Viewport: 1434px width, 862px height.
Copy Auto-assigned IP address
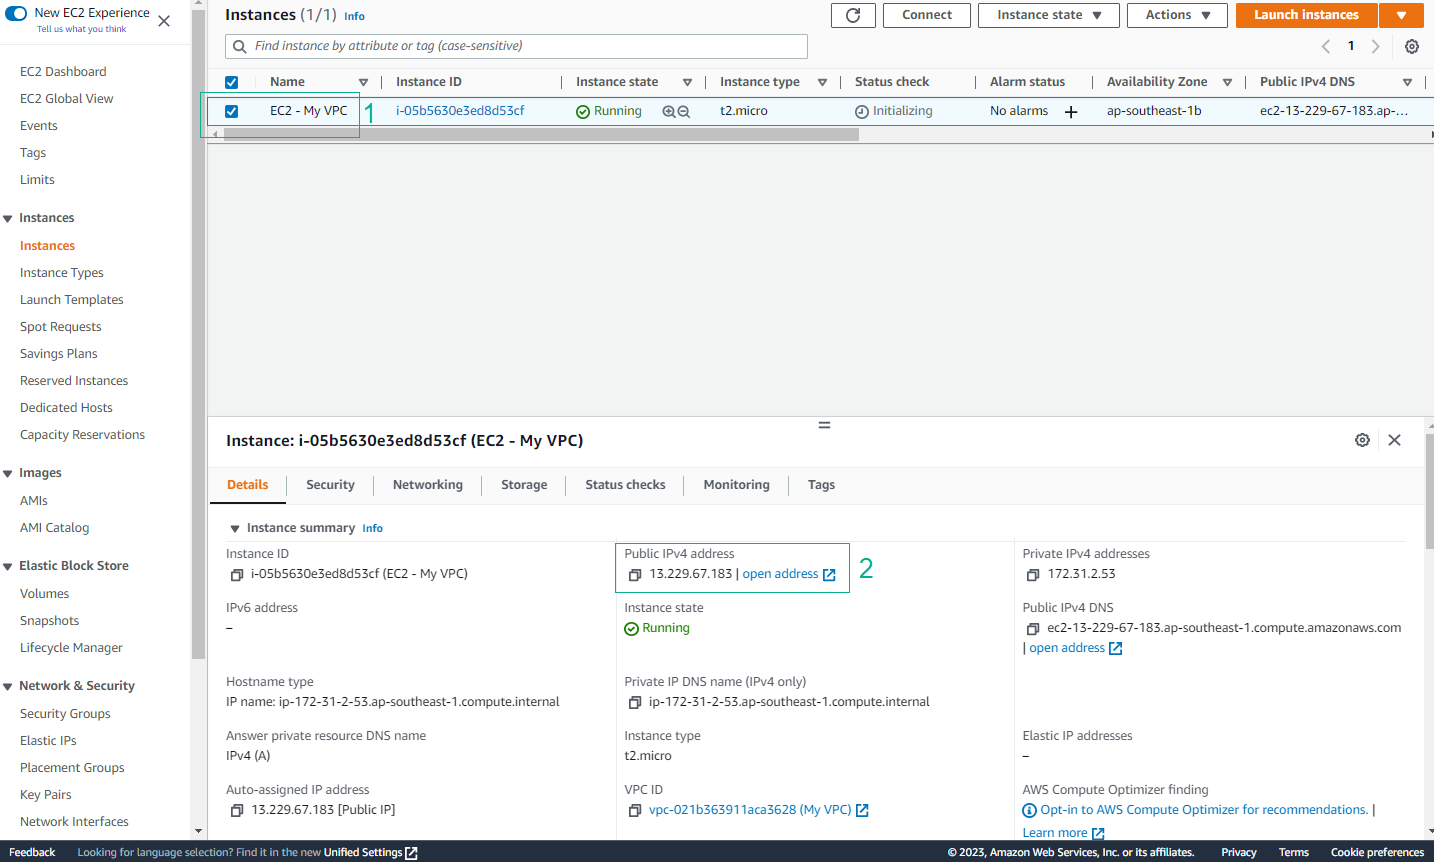(237, 811)
